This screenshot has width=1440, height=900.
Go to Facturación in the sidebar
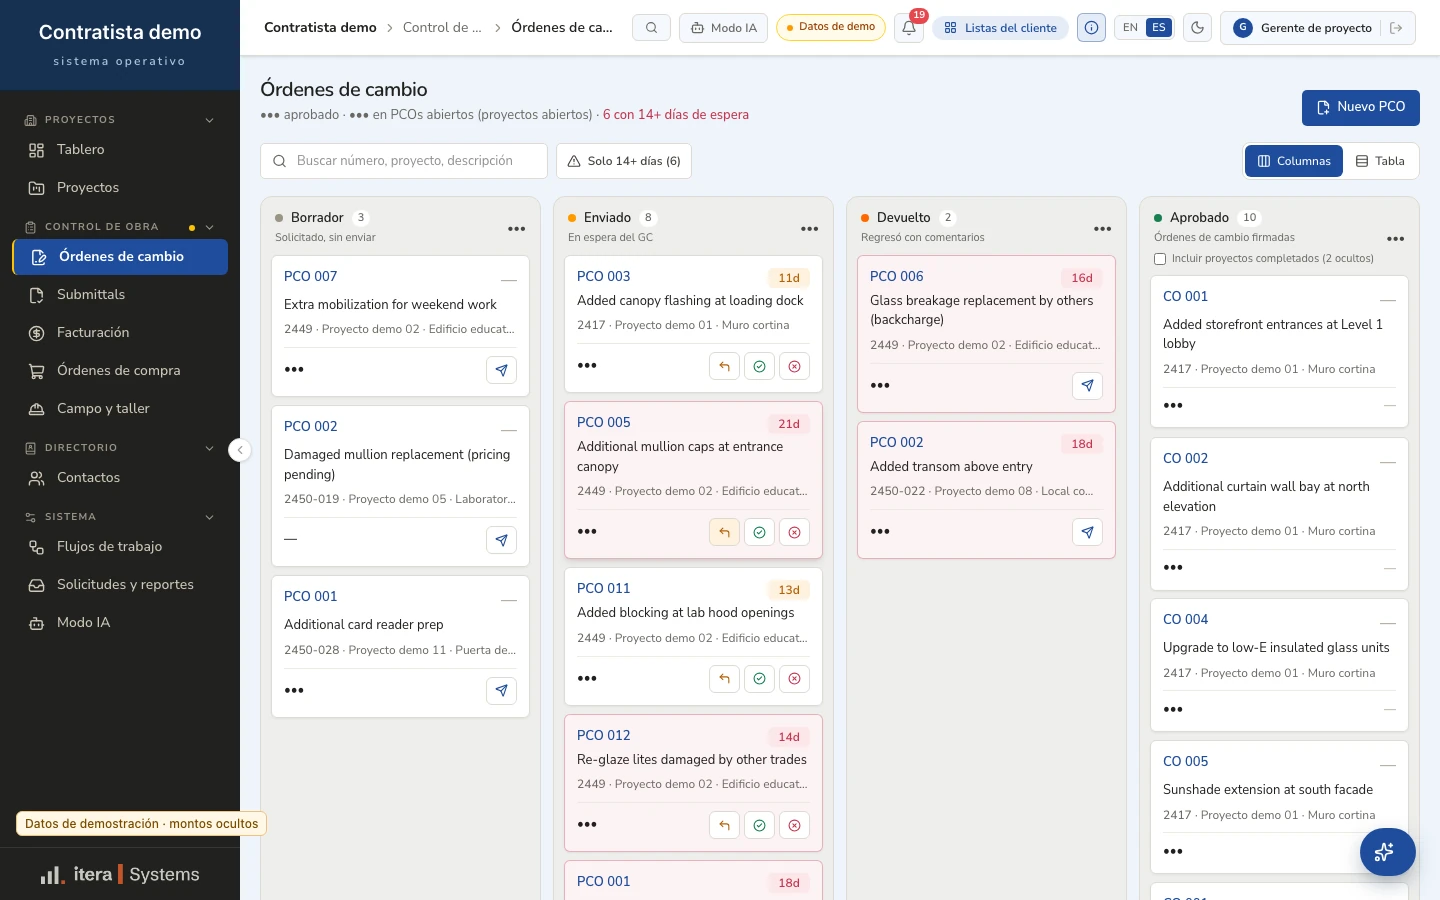[120, 333]
